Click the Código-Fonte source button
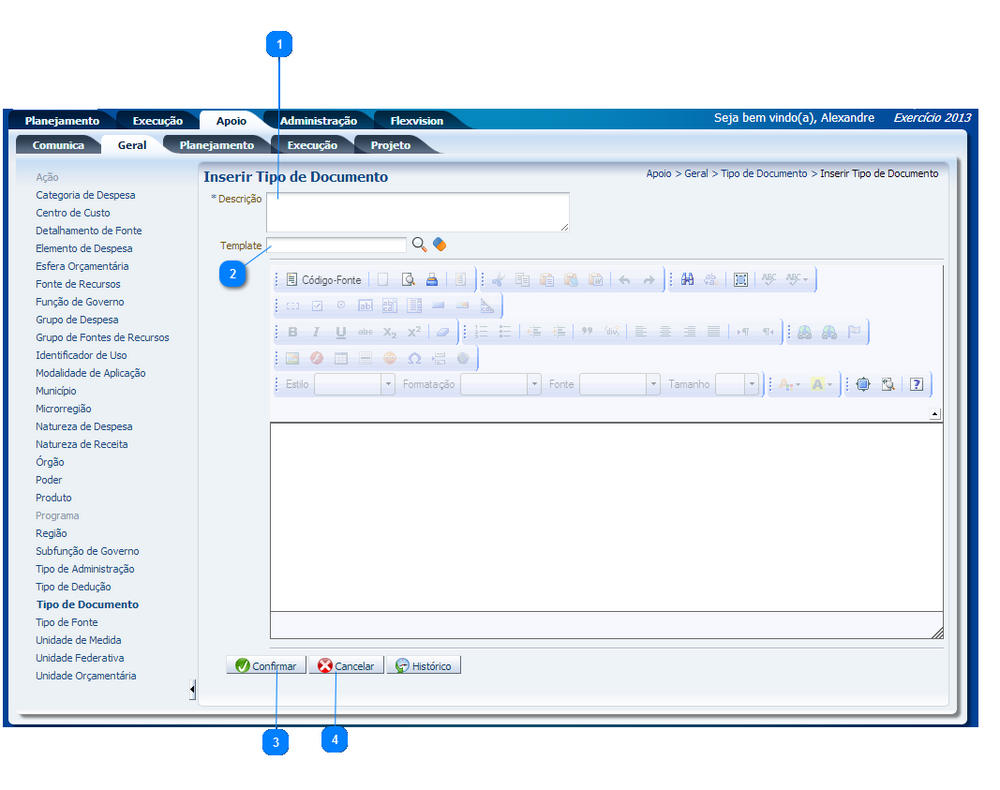This screenshot has width=1000, height=790. coord(323,280)
